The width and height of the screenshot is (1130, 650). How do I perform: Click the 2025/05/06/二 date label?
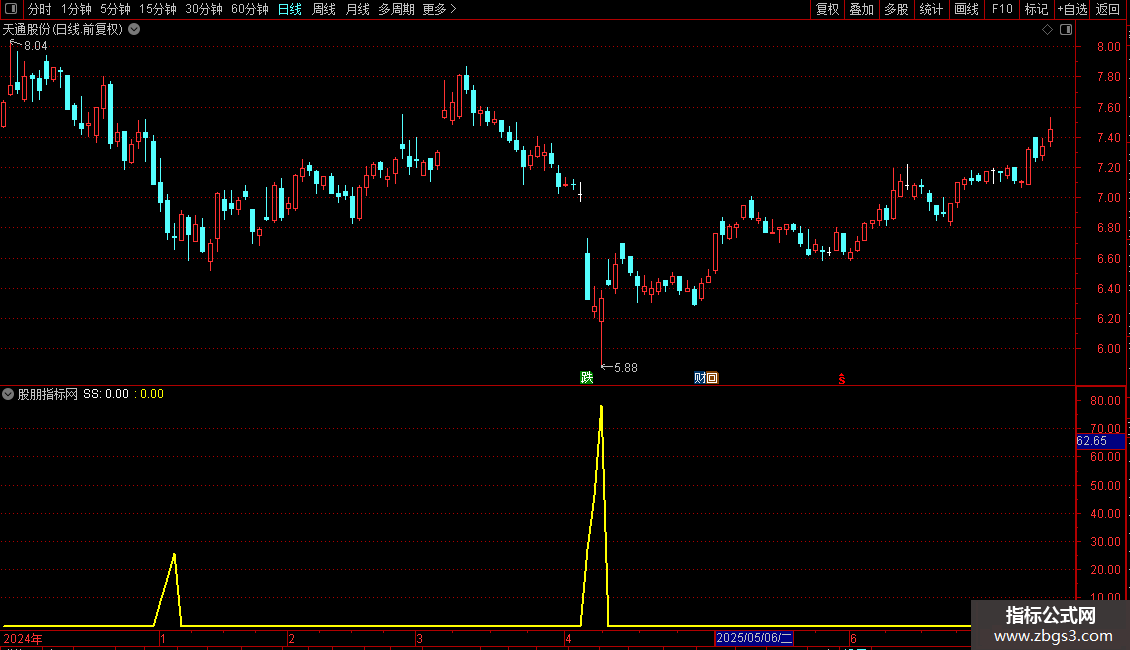(x=755, y=638)
